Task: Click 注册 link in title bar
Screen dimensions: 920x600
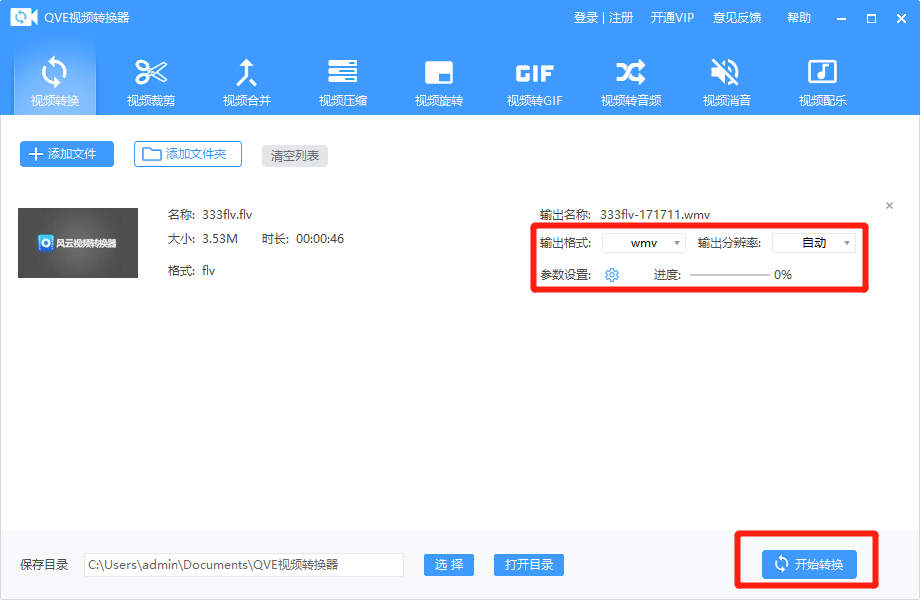Action: pyautogui.click(x=621, y=18)
